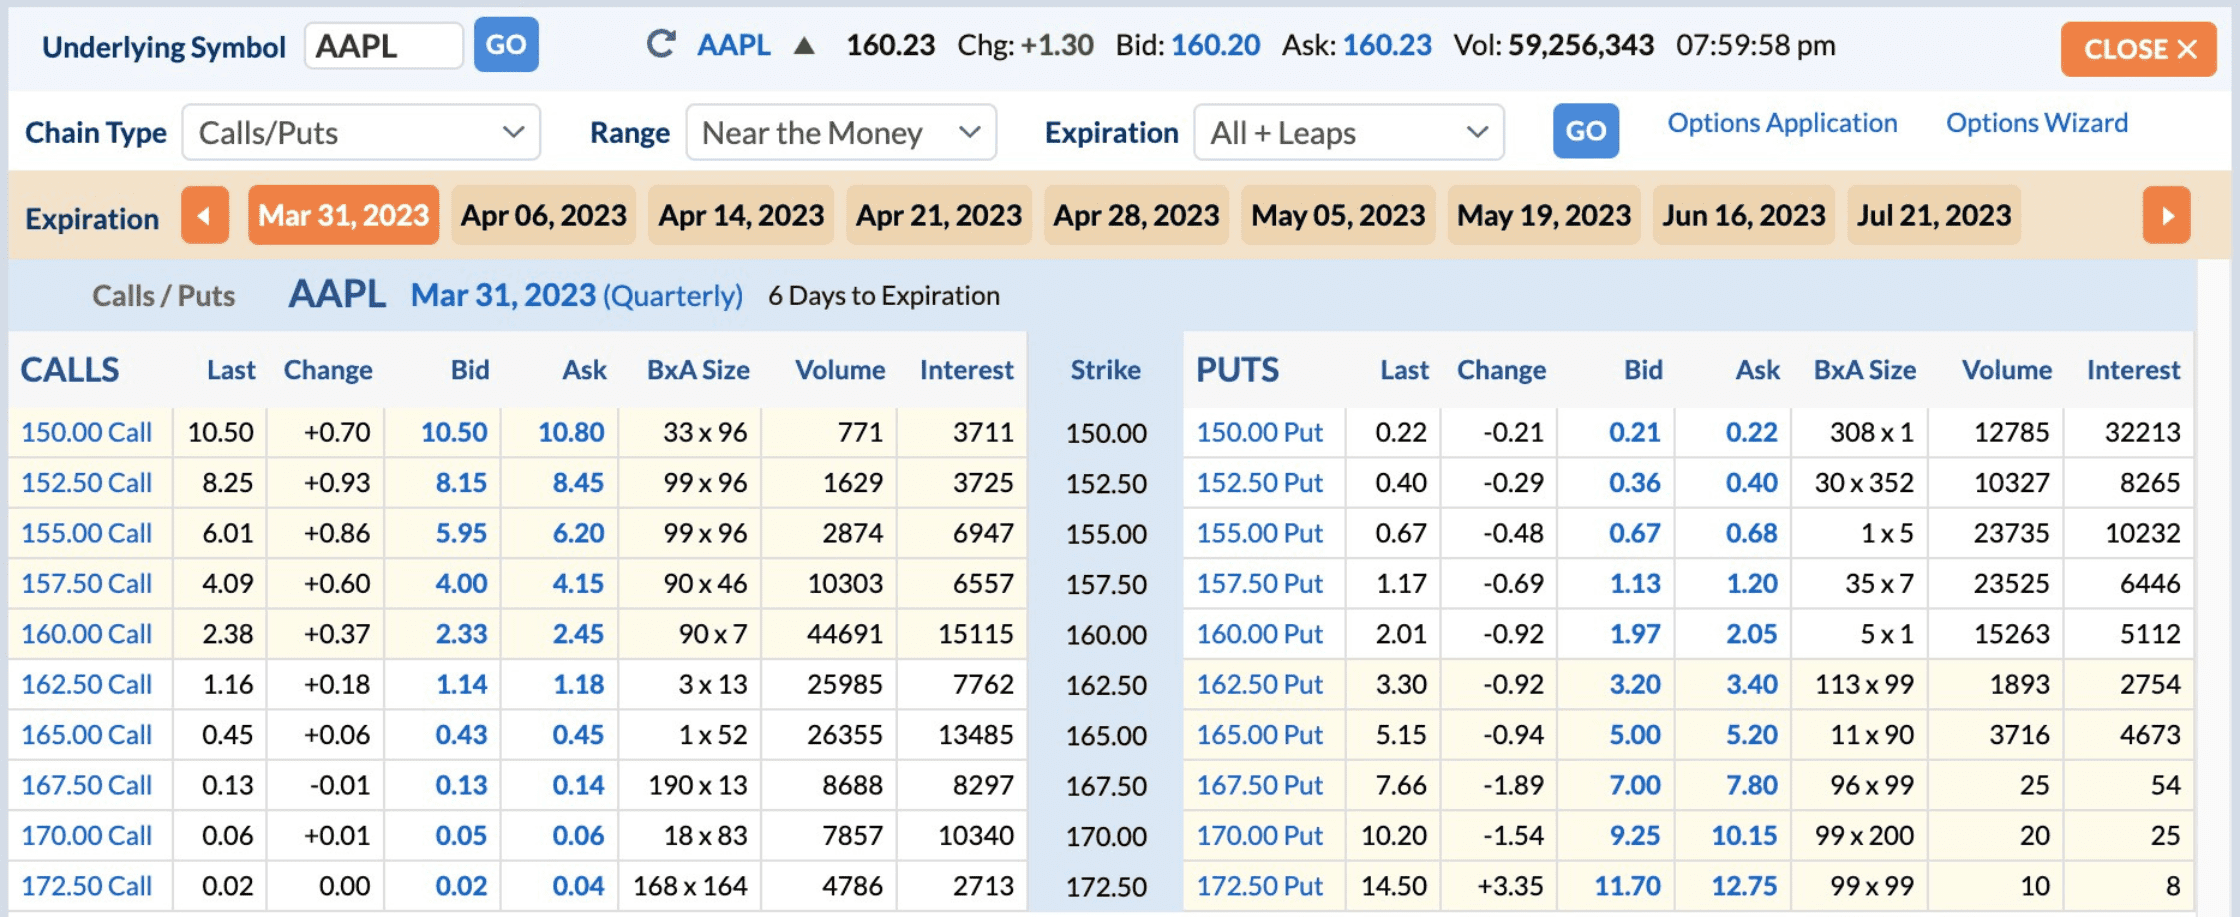Click the 160.00 Call bid 2.33

pos(461,634)
